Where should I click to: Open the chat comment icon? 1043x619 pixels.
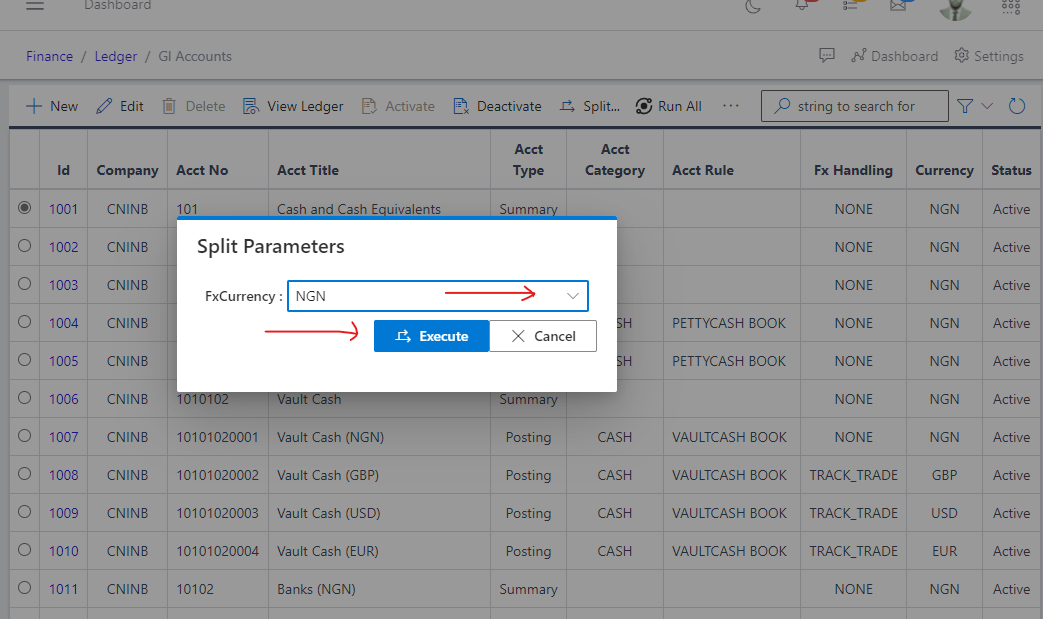tap(826, 56)
